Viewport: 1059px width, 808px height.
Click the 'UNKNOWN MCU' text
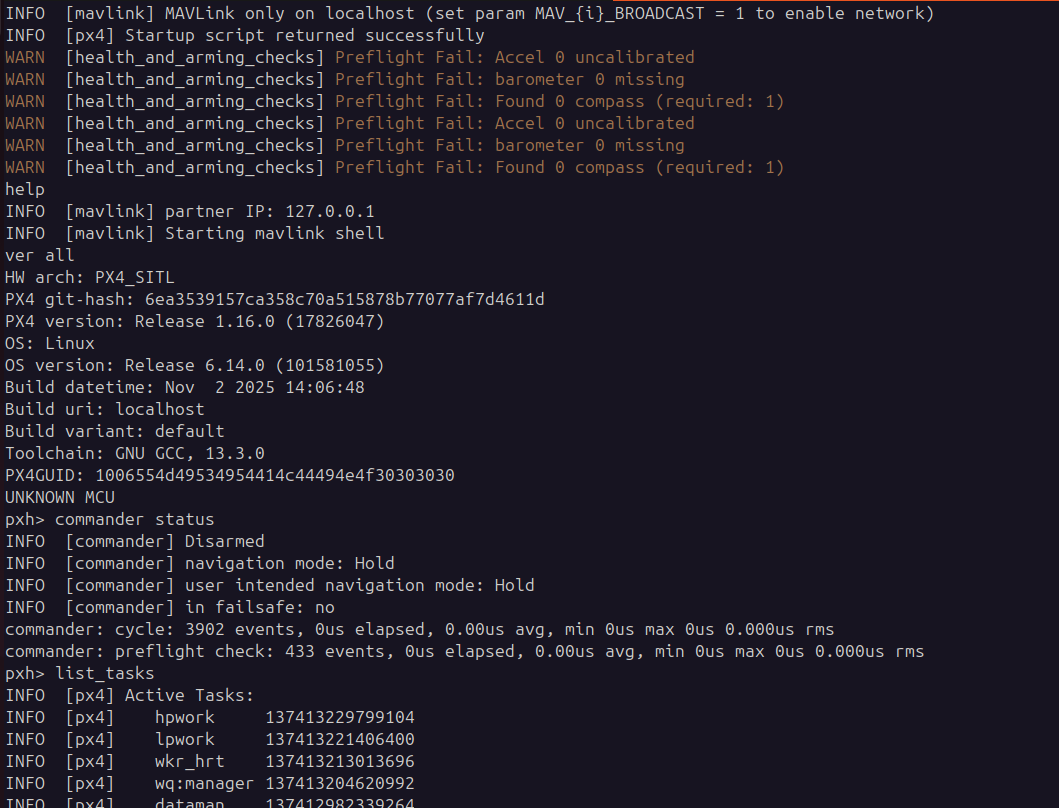click(x=59, y=498)
